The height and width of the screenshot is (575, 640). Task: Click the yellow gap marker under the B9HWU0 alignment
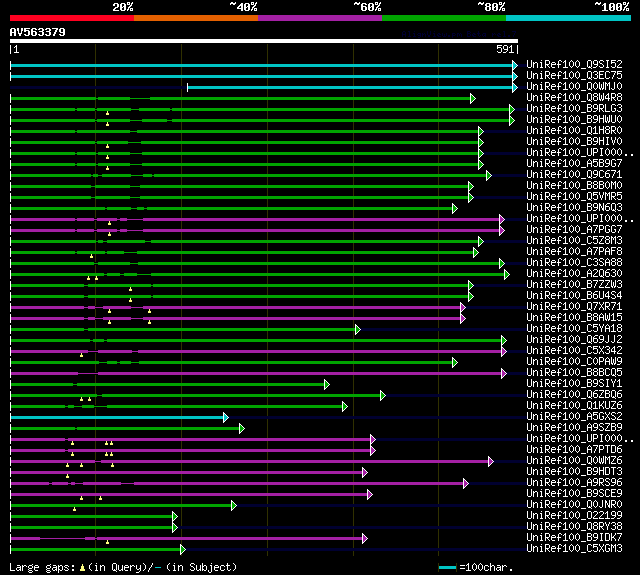point(107,124)
